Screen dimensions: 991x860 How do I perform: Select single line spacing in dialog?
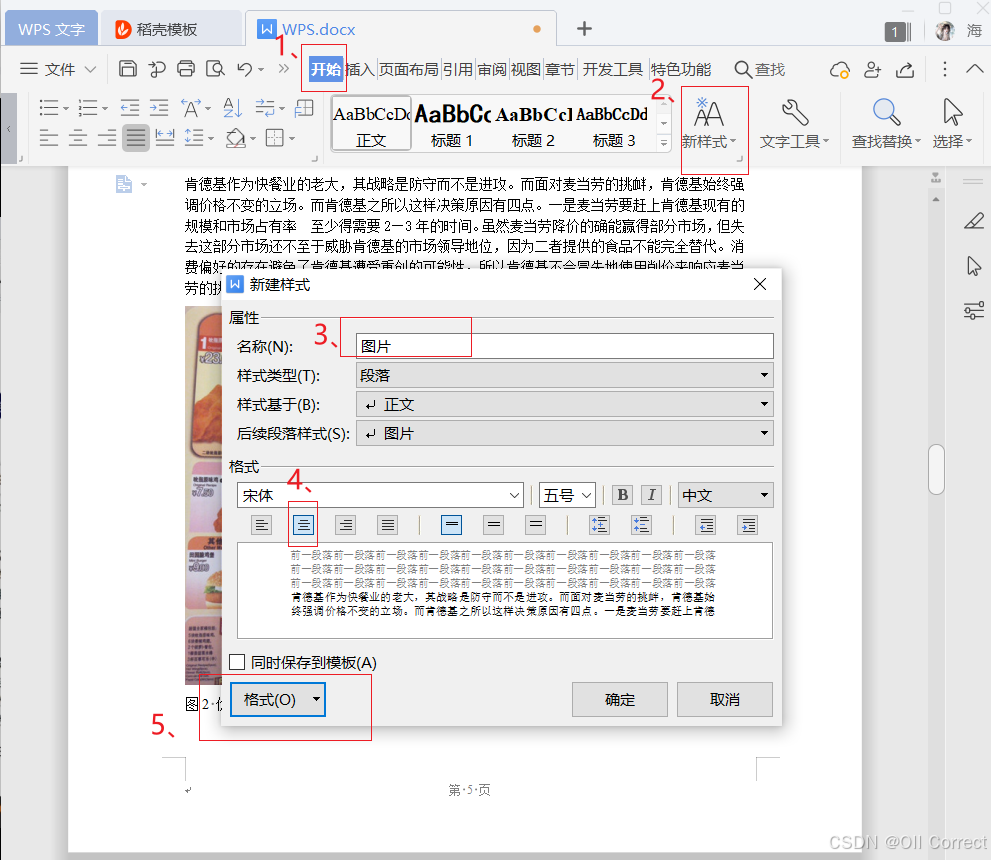451,524
